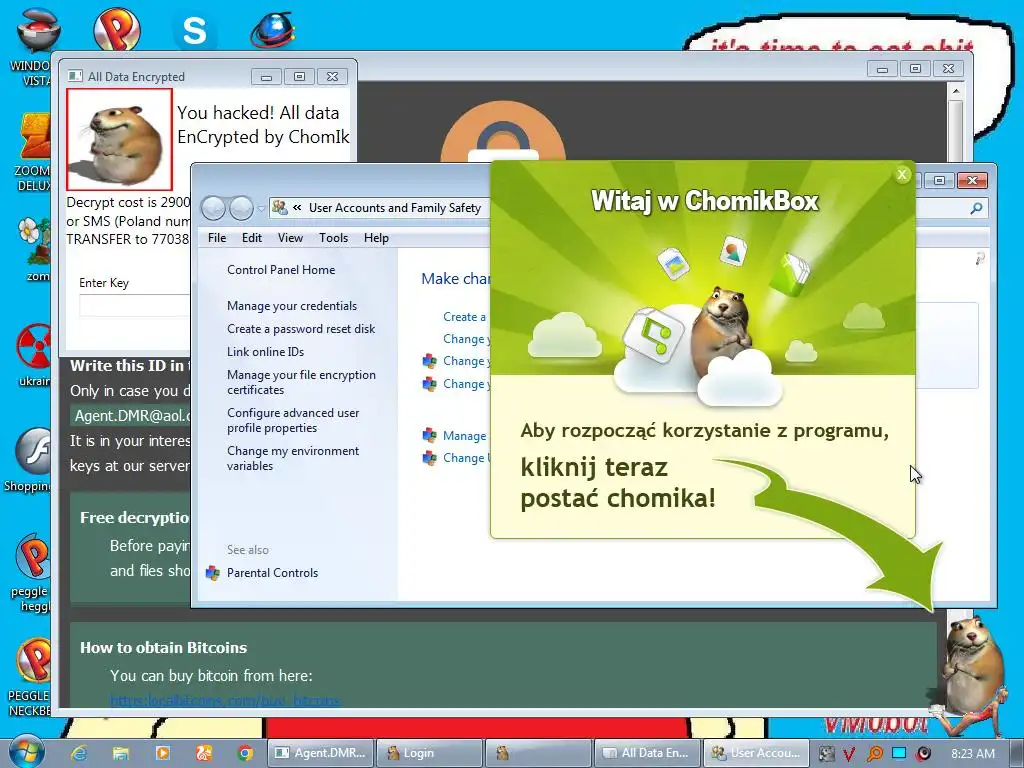Image resolution: width=1024 pixels, height=768 pixels.
Task: Maximize the All Data Encrypted window
Action: click(299, 77)
